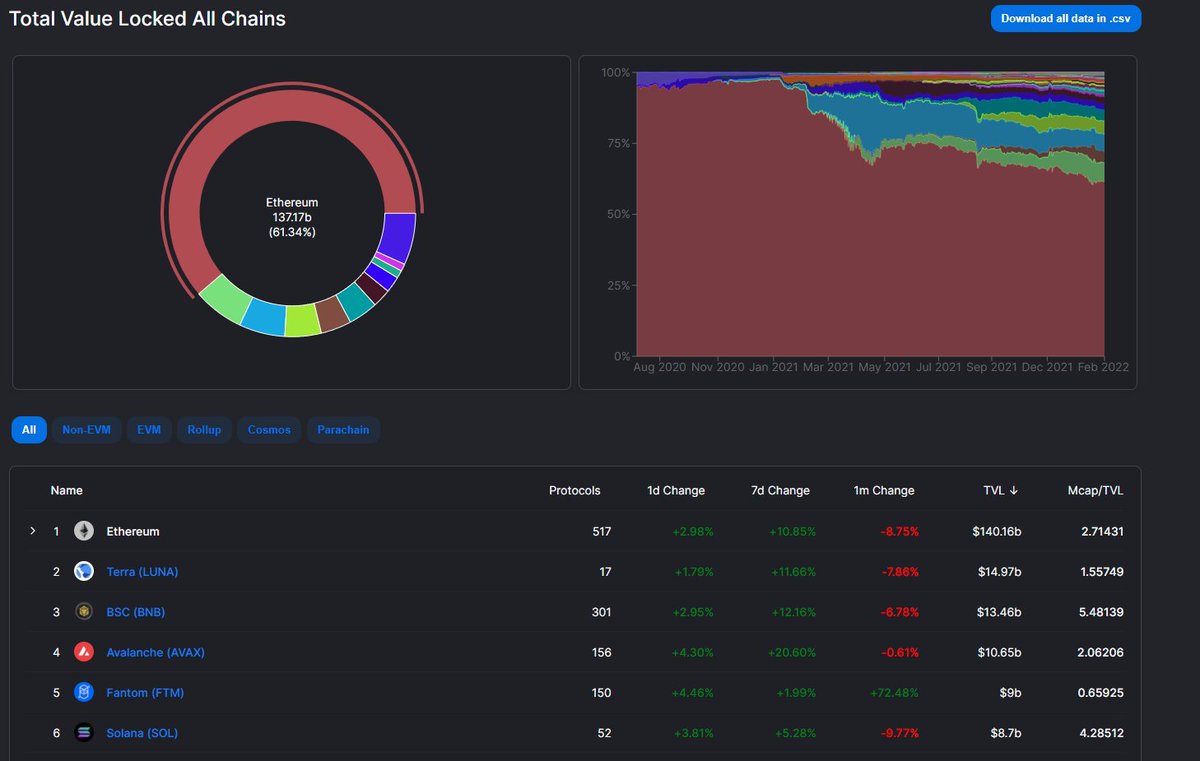Select the EVM filter tab
Image resolution: width=1200 pixels, height=761 pixels.
149,430
